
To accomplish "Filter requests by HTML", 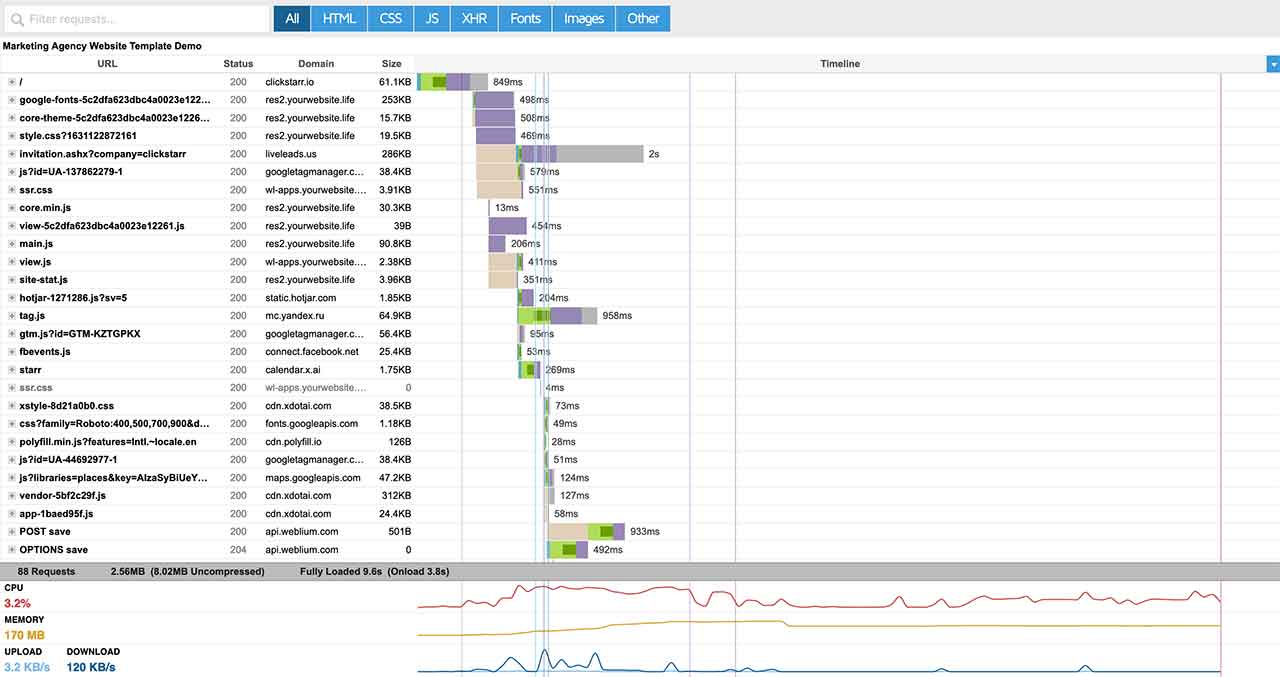I will [339, 19].
